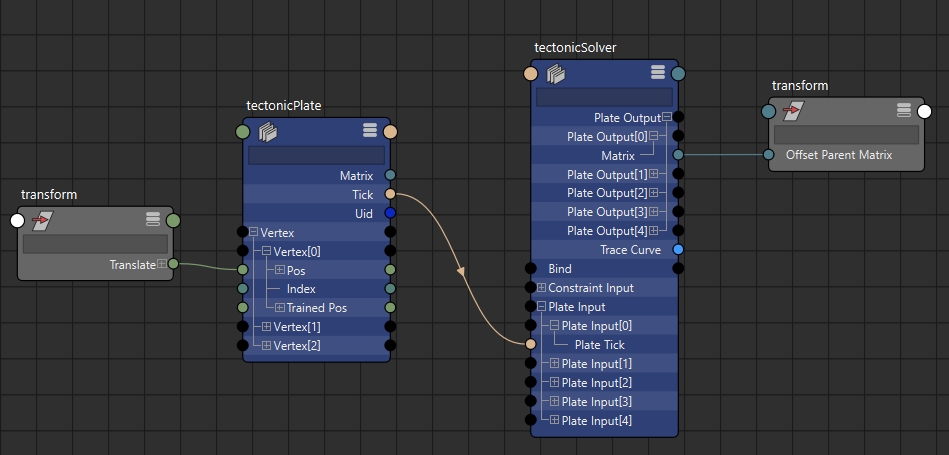949x455 pixels.
Task: Collapse the Vertex[0] attribute group
Action: pos(267,251)
